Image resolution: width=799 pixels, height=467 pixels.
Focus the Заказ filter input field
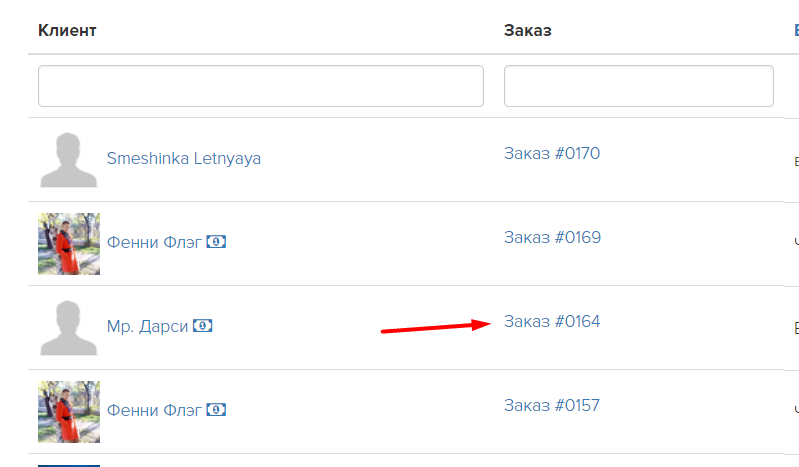tap(638, 86)
